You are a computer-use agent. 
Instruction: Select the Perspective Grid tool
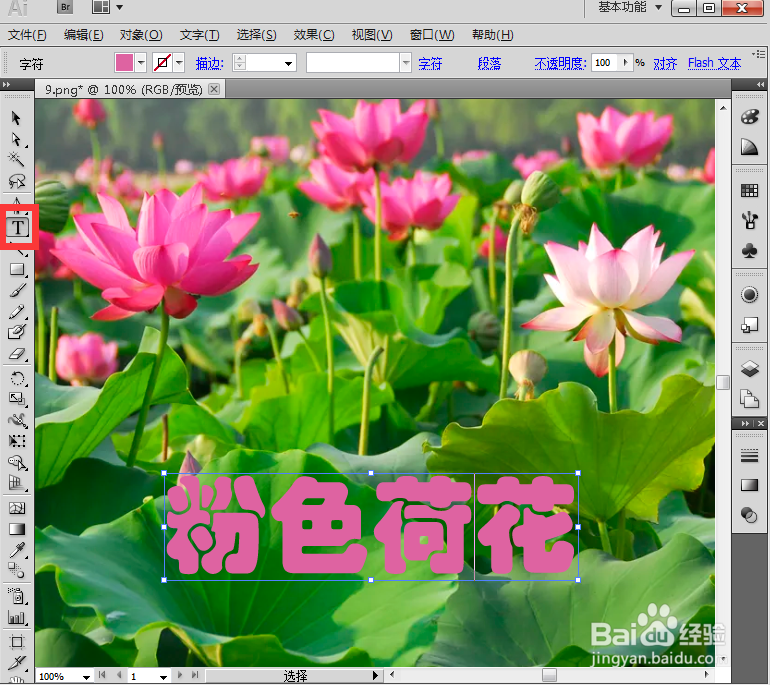pyautogui.click(x=17, y=483)
